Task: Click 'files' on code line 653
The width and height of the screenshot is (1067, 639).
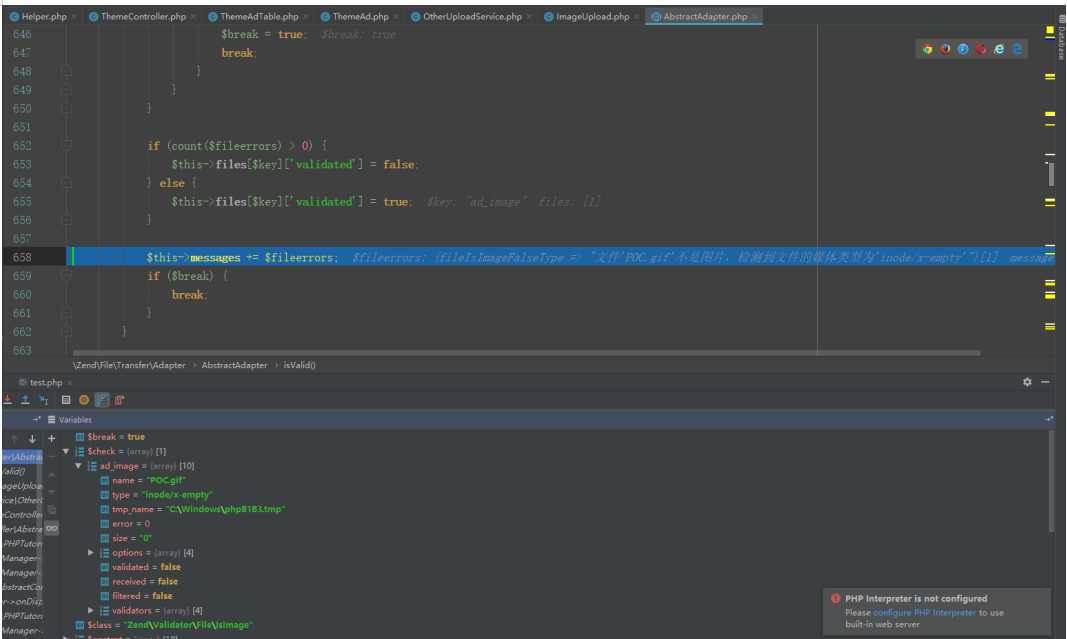Action: tap(231, 165)
